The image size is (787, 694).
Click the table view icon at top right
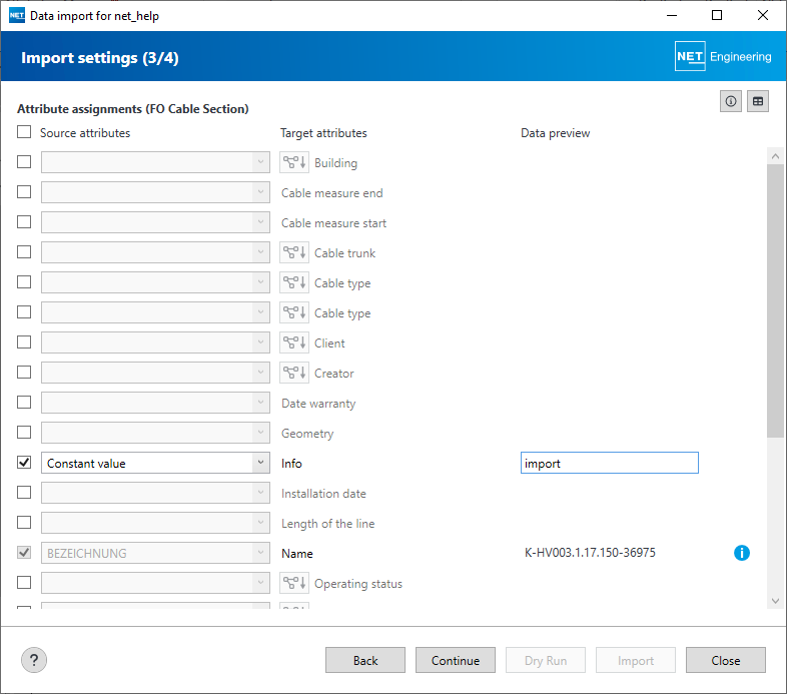tap(758, 101)
